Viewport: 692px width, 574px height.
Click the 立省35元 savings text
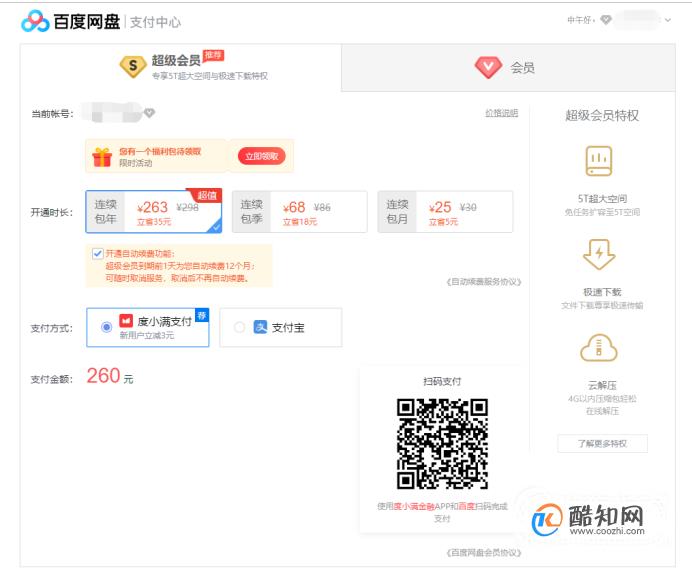pyautogui.click(x=154, y=221)
